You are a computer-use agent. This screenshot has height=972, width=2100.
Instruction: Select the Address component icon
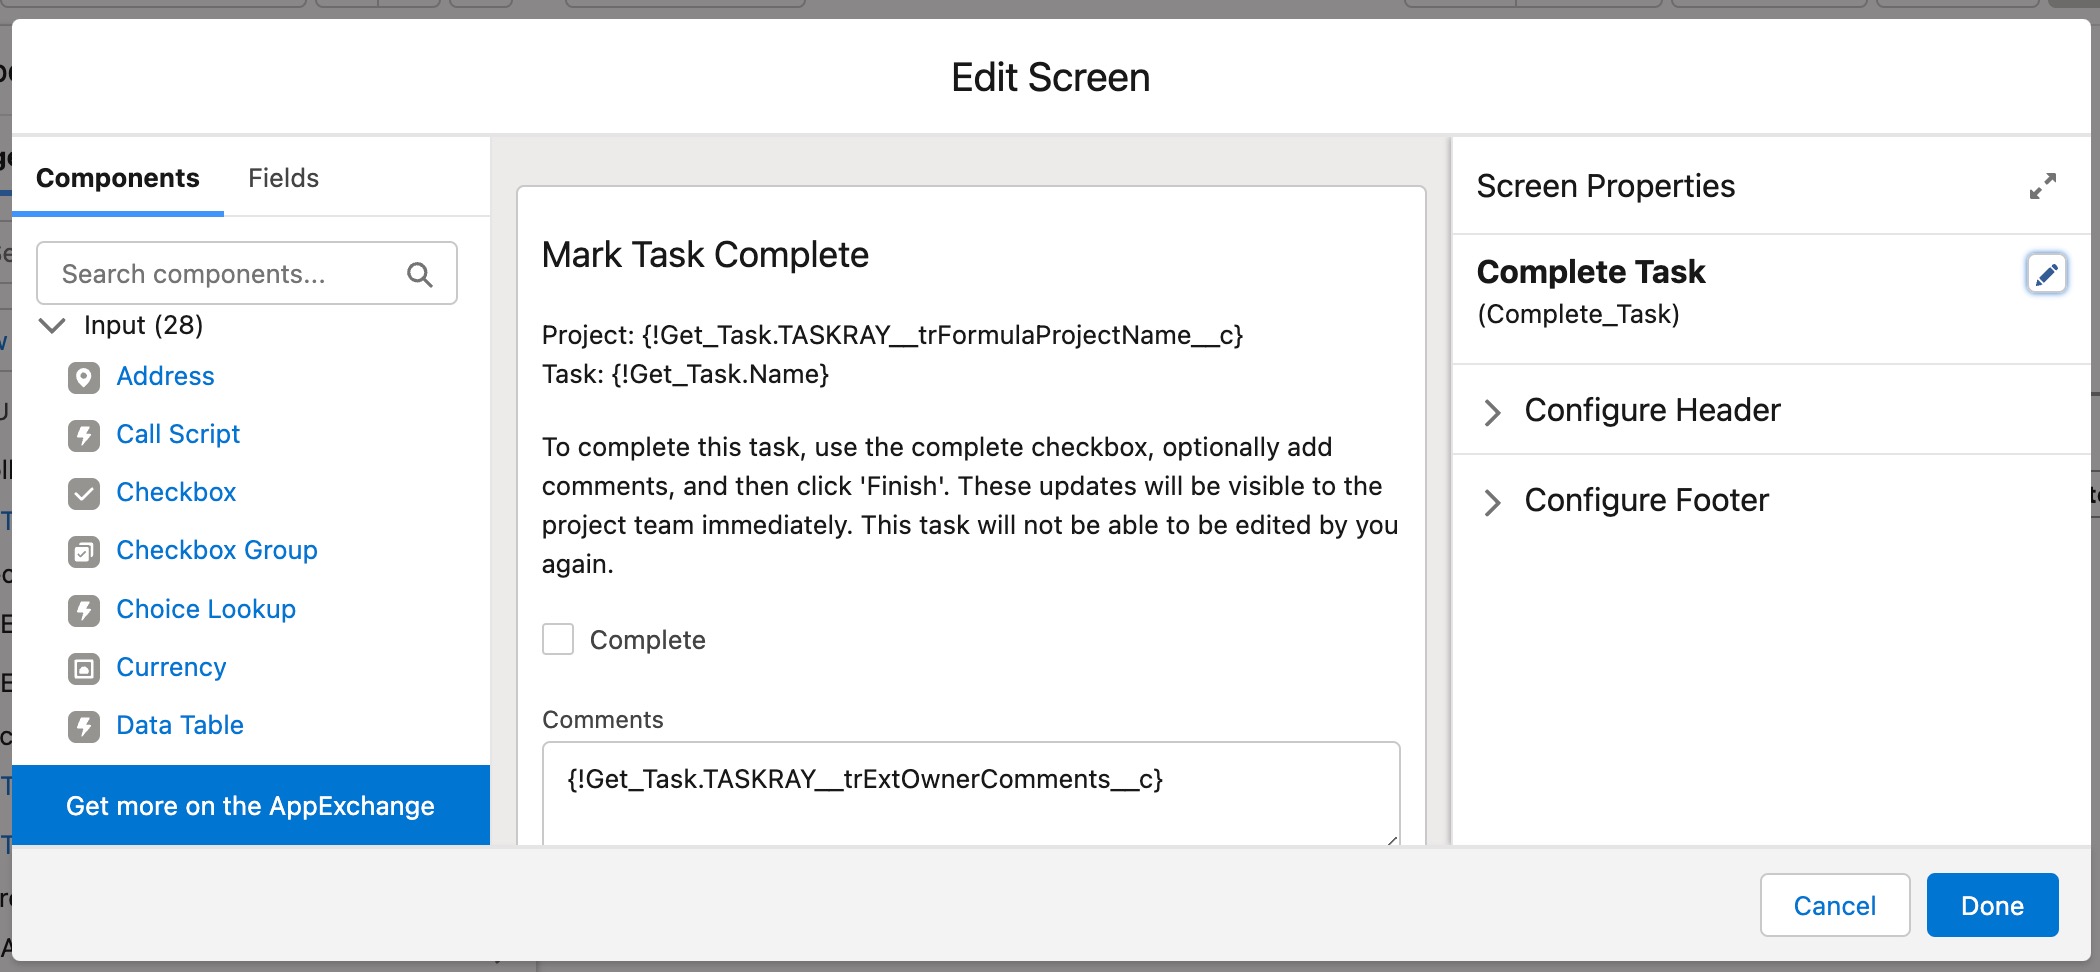tap(84, 377)
